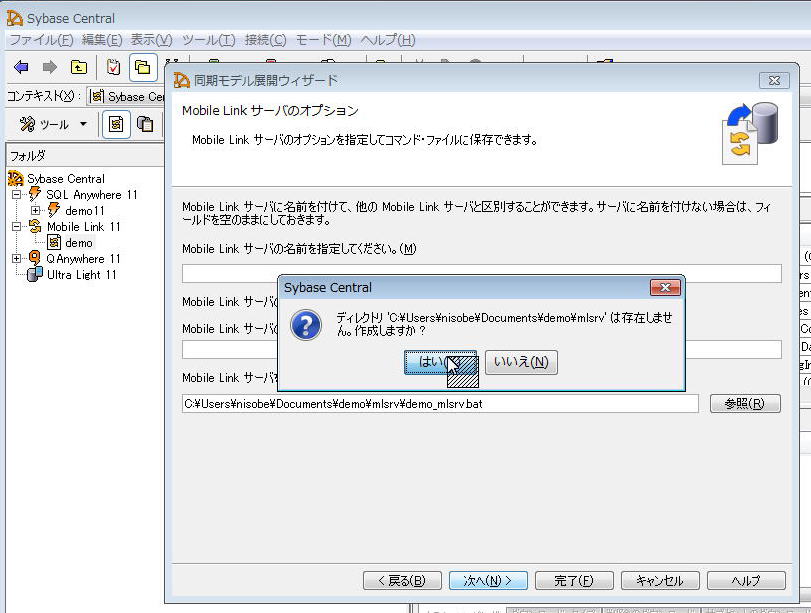This screenshot has height=613, width=811.
Task: Click the back arrow toolbar icon
Action: (x=21, y=67)
